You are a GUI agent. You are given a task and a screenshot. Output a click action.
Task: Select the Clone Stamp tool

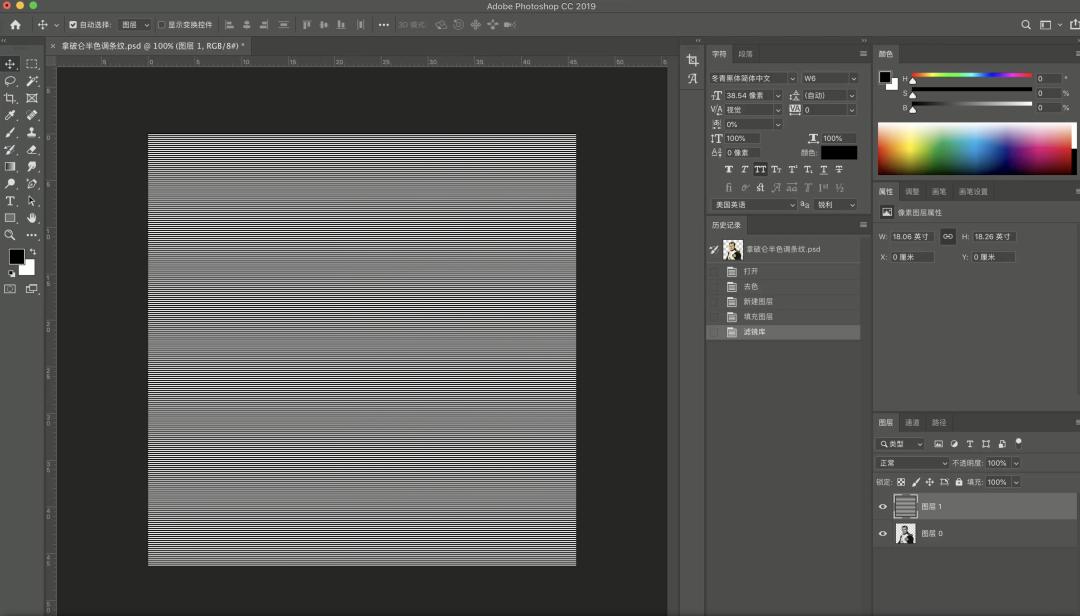click(31, 134)
